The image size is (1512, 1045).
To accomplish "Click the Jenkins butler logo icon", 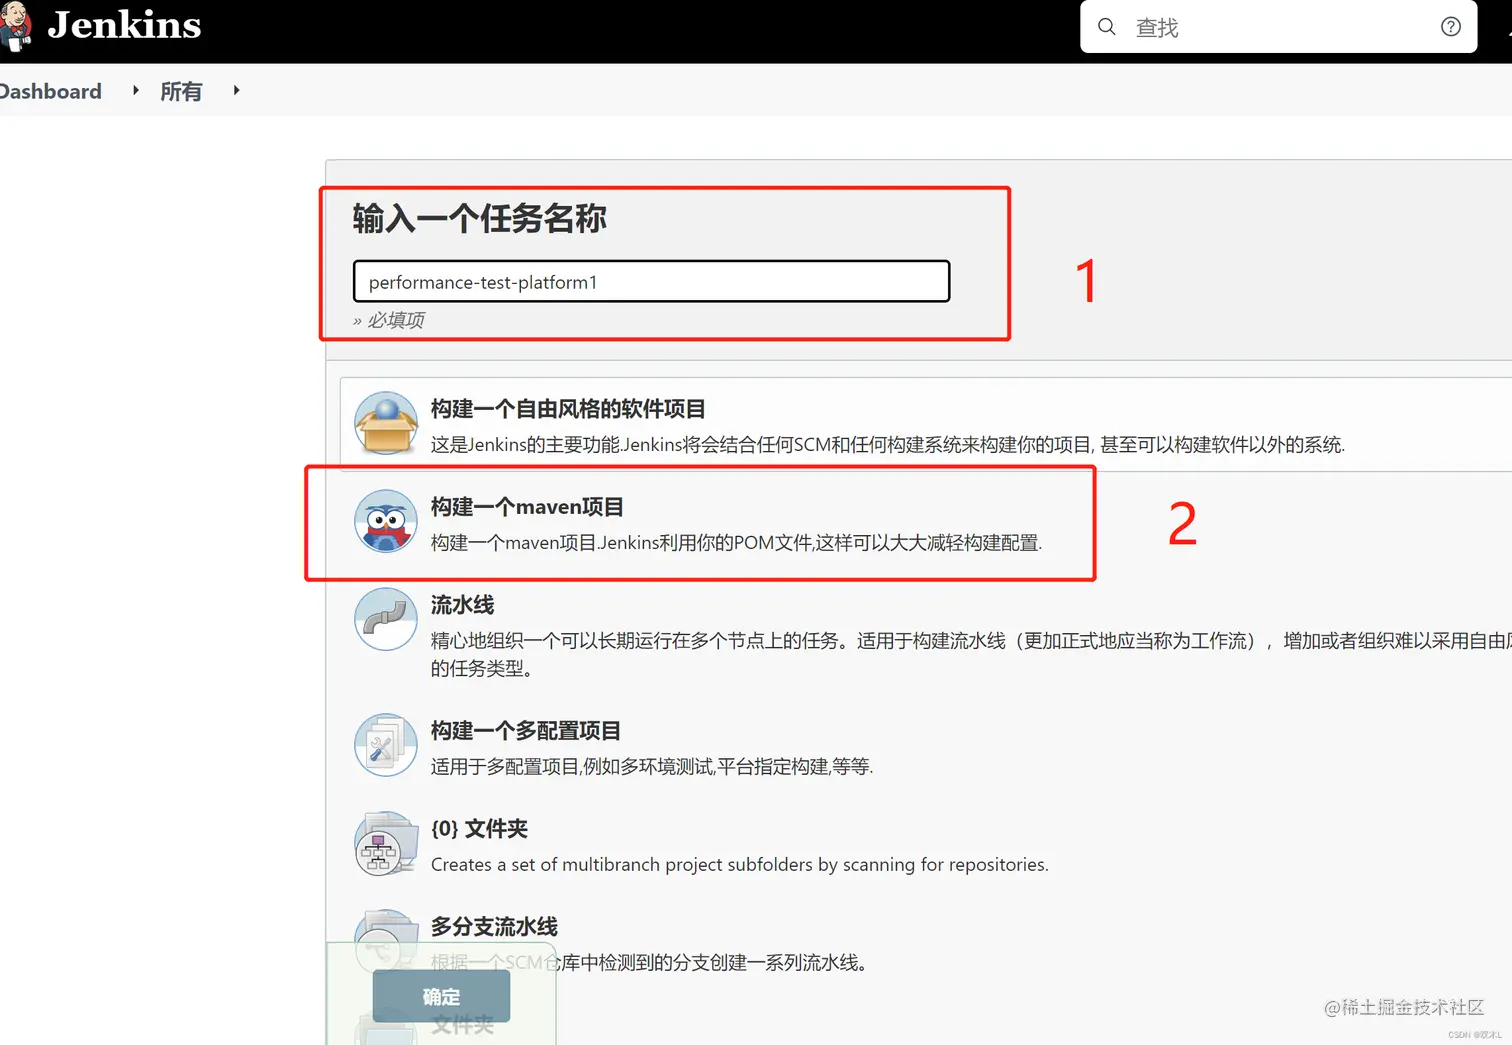I will coord(15,26).
